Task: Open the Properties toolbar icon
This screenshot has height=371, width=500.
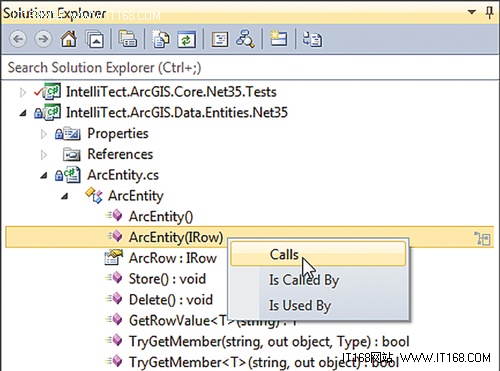Action: coord(220,39)
